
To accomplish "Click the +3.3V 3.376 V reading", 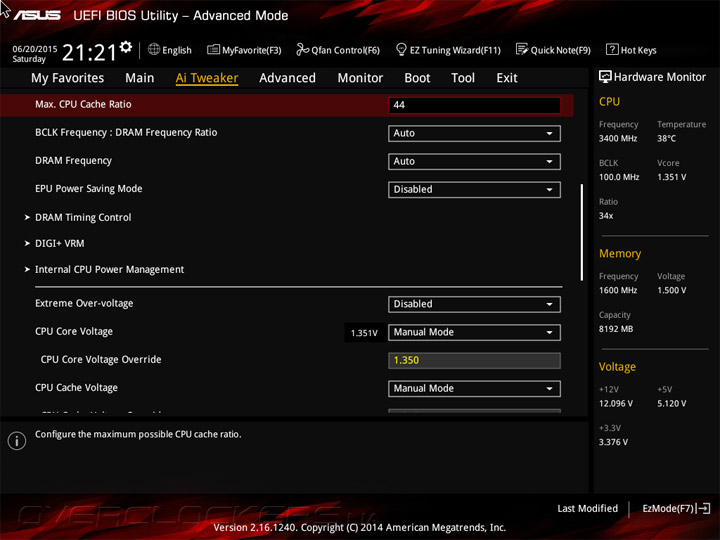I will pos(613,442).
